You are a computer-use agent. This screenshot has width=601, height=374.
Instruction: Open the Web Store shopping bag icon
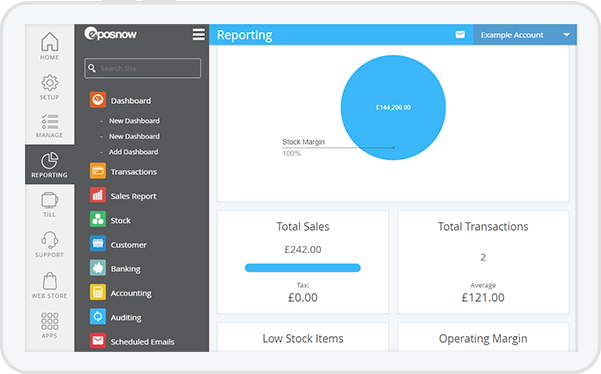click(50, 281)
